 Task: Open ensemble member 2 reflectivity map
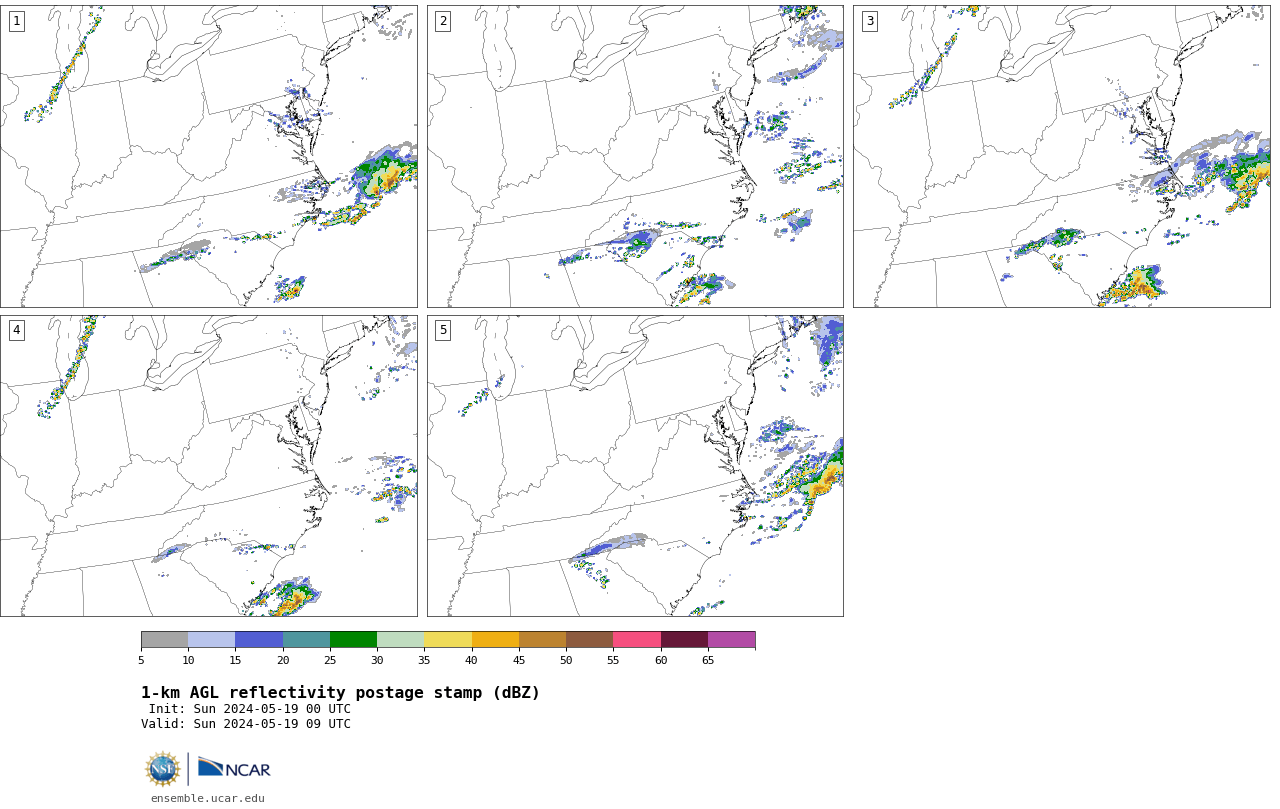coord(635,156)
